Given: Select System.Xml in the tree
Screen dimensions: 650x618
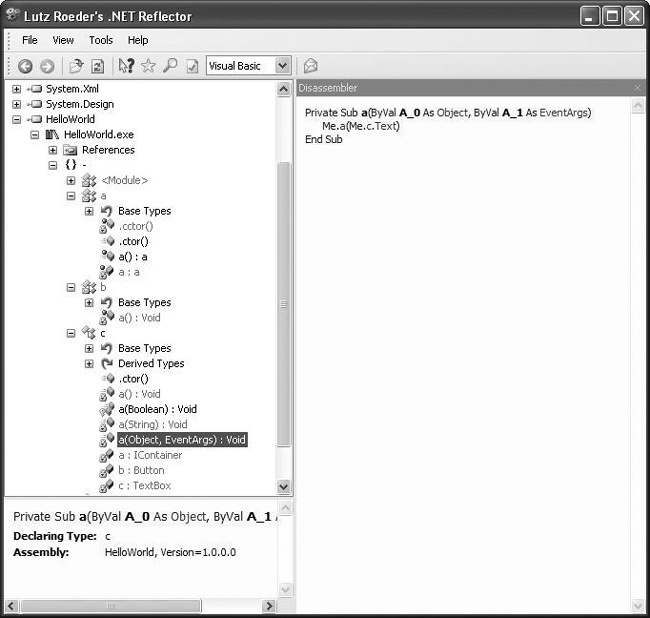Looking at the screenshot, I should coord(72,89).
